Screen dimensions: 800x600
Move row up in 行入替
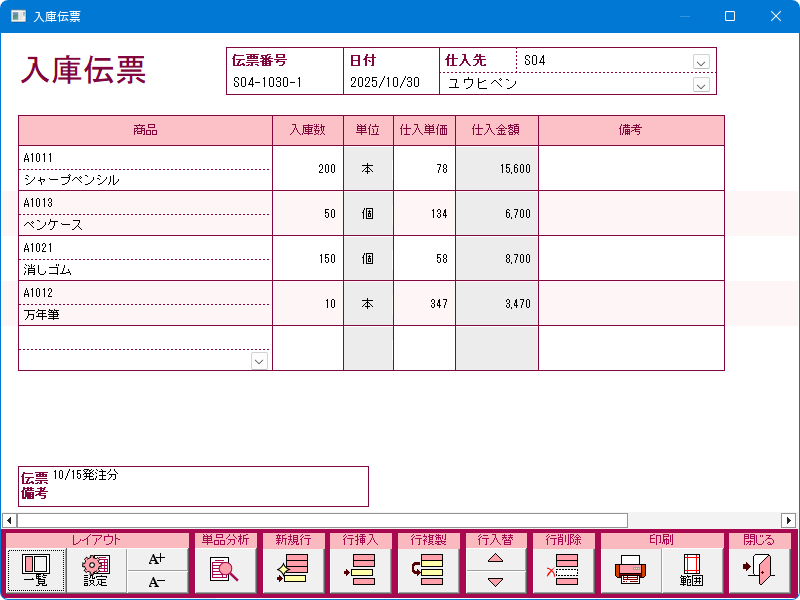pos(495,560)
